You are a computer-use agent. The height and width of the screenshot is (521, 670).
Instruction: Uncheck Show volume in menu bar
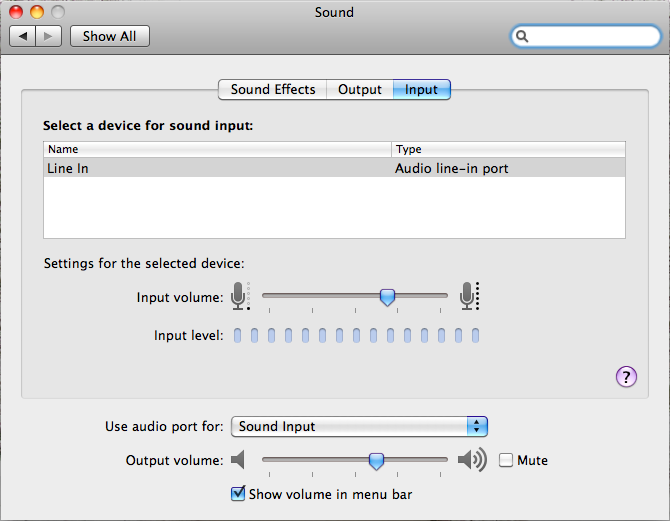pyautogui.click(x=238, y=493)
